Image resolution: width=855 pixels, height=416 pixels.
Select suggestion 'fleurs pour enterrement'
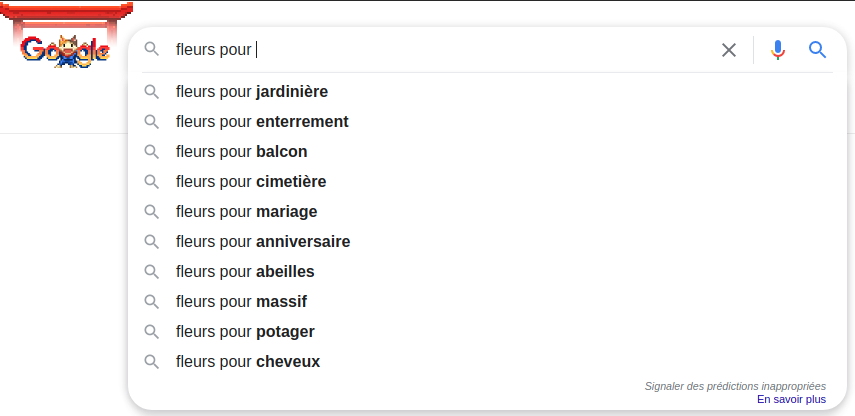(x=487, y=122)
